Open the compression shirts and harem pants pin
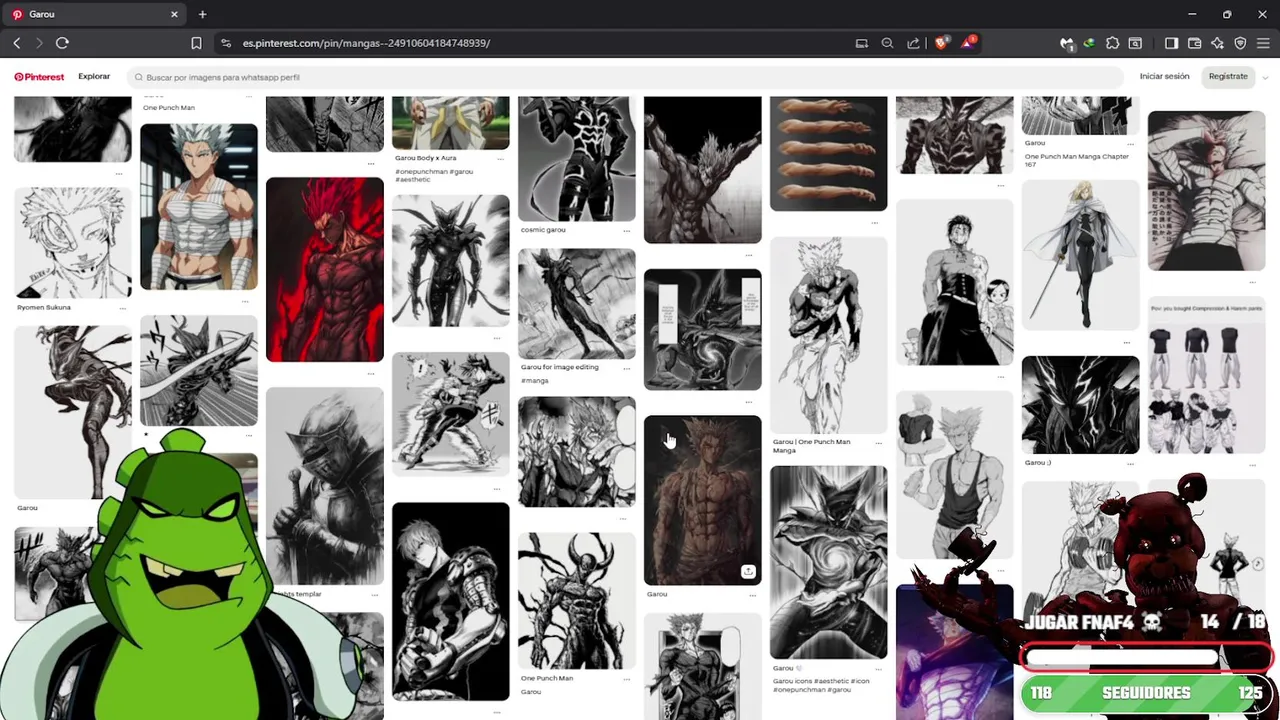This screenshot has height=720, width=1280. 1206,375
